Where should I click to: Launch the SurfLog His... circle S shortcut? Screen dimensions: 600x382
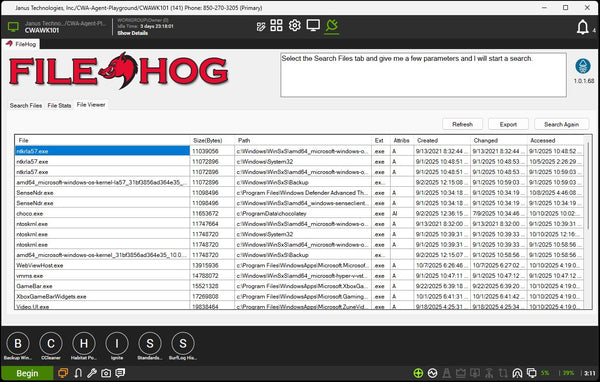tap(183, 344)
